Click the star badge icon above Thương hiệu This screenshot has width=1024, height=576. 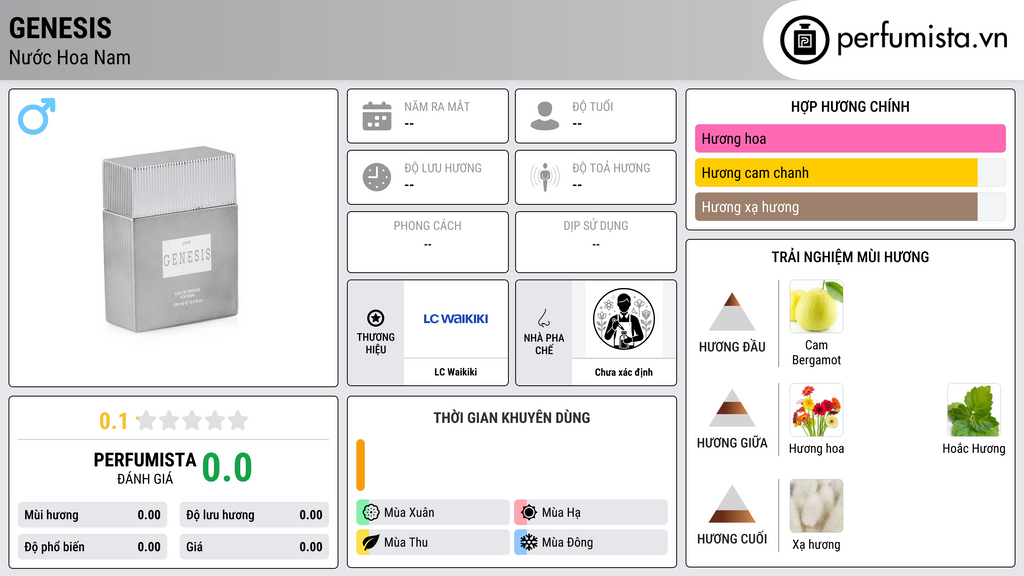pyautogui.click(x=376, y=318)
